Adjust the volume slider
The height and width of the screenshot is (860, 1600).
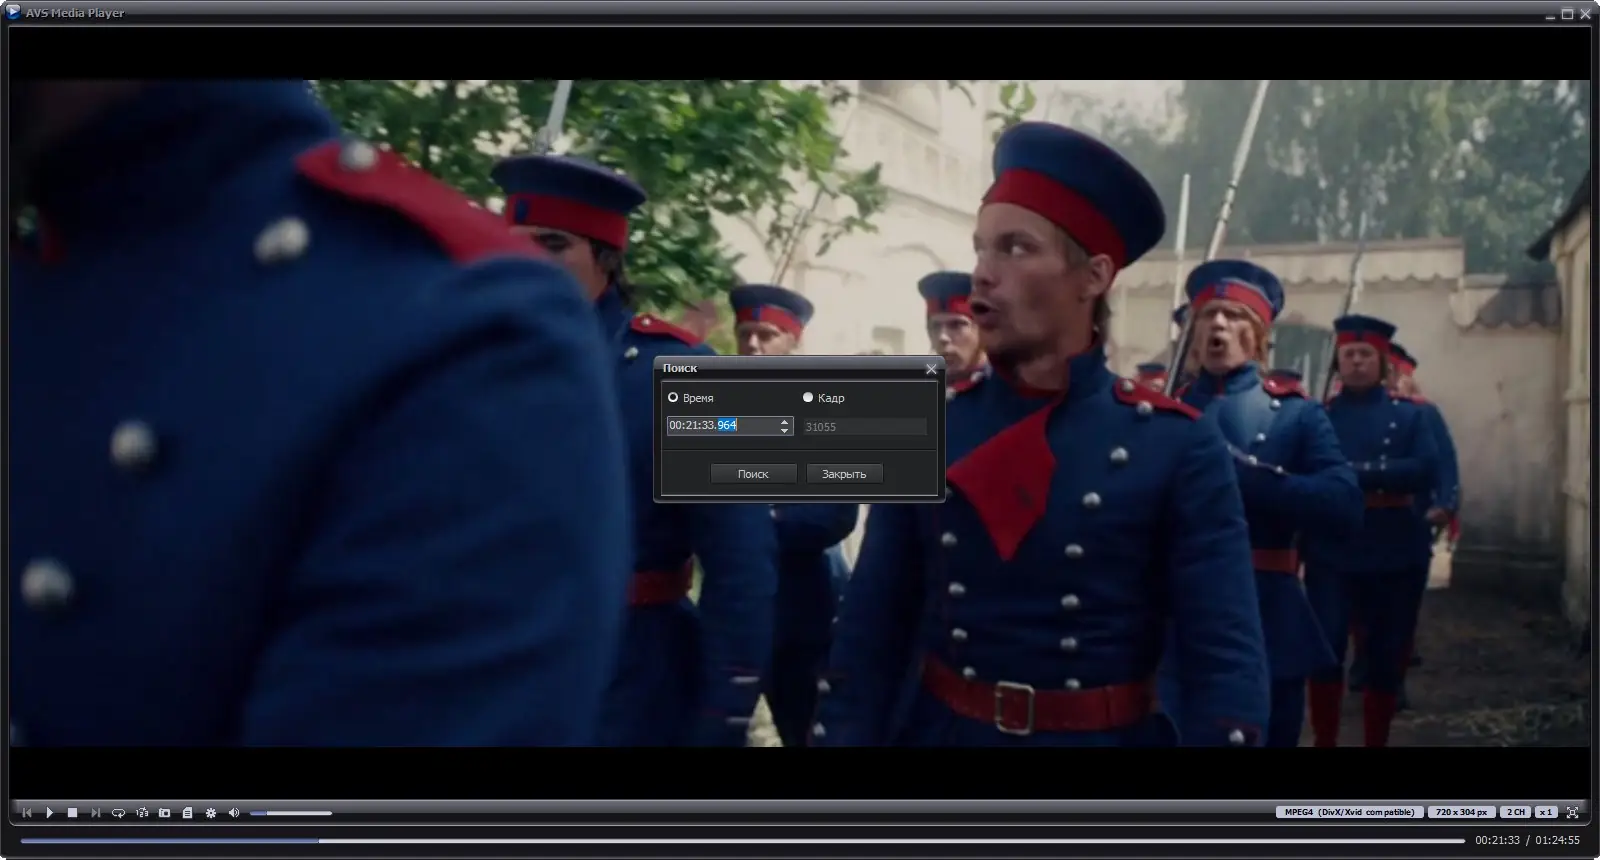pos(291,813)
